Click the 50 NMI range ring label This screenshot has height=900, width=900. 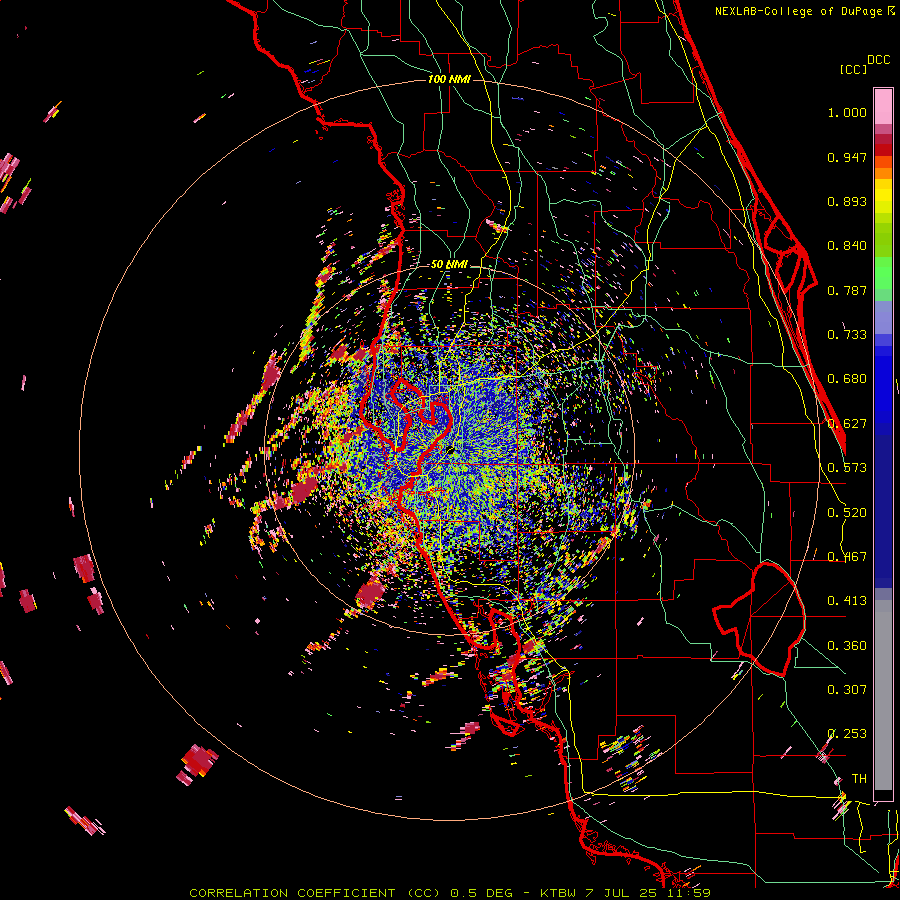coord(449,264)
